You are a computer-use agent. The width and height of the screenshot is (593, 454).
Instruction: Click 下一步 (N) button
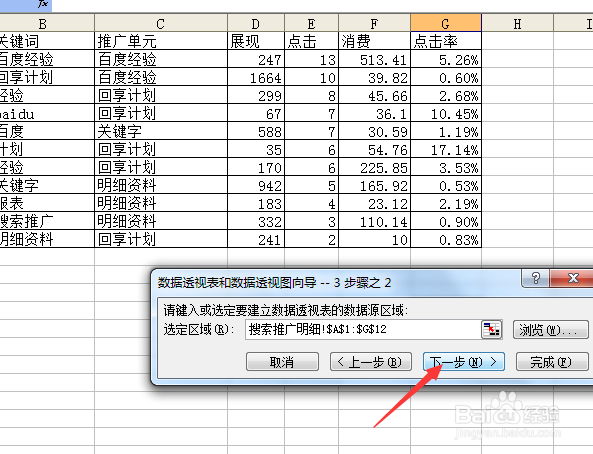[464, 362]
